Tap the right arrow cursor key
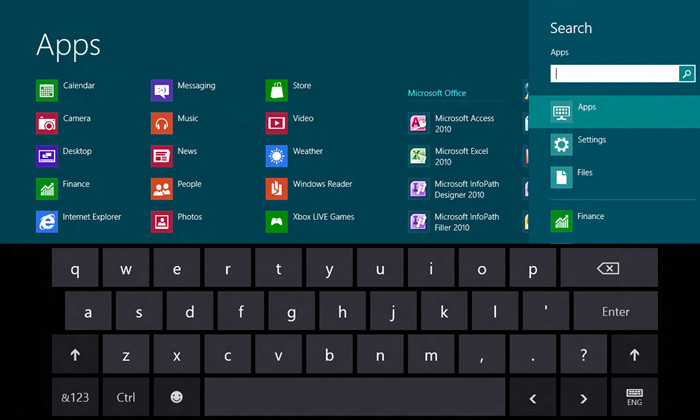The width and height of the screenshot is (700, 420). coord(583,397)
